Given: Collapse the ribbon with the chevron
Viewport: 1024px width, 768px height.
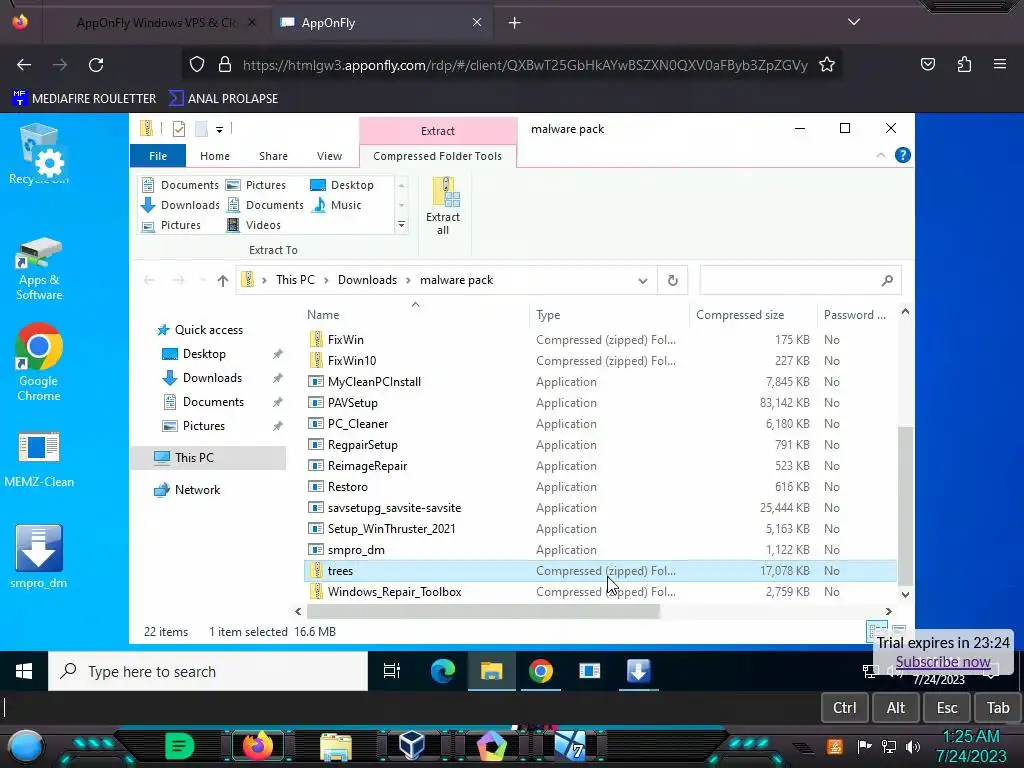Looking at the screenshot, I should tap(880, 155).
